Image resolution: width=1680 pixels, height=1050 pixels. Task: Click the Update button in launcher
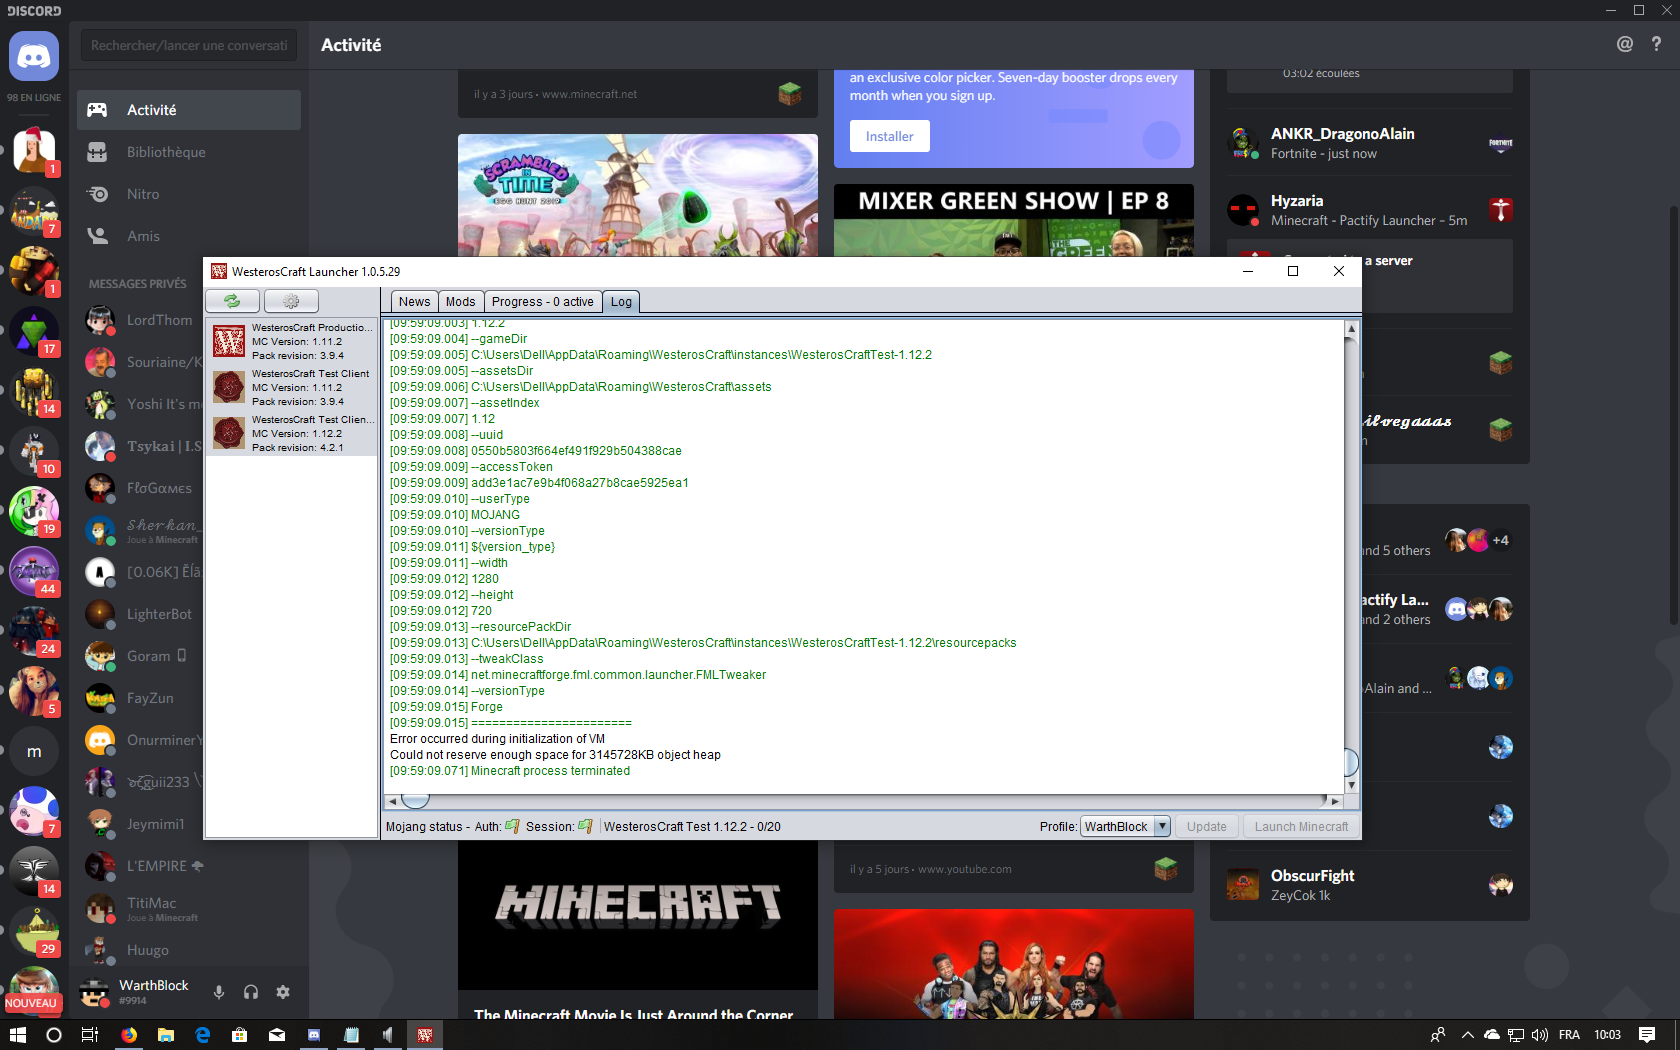point(1206,827)
